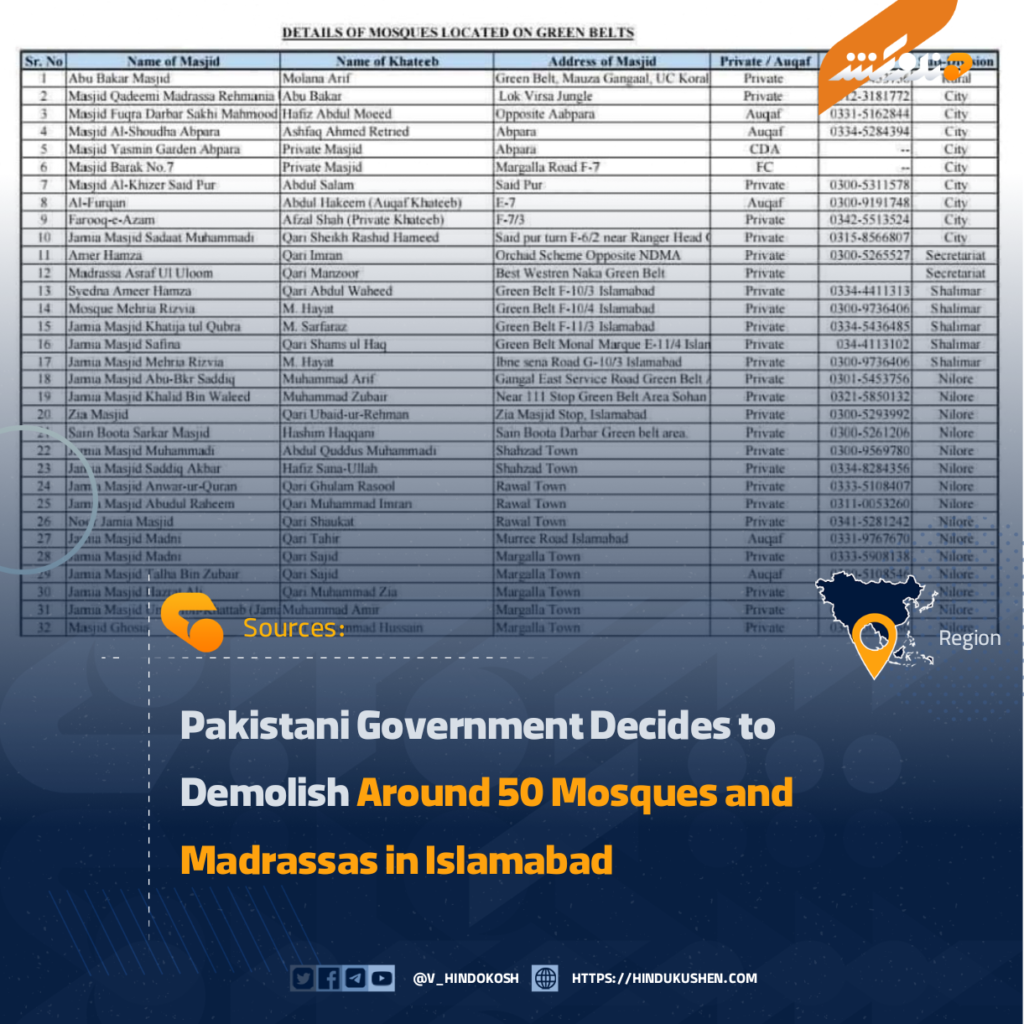Image resolution: width=1024 pixels, height=1024 pixels.
Task: Click the YouTube play icon
Action: coord(382,978)
